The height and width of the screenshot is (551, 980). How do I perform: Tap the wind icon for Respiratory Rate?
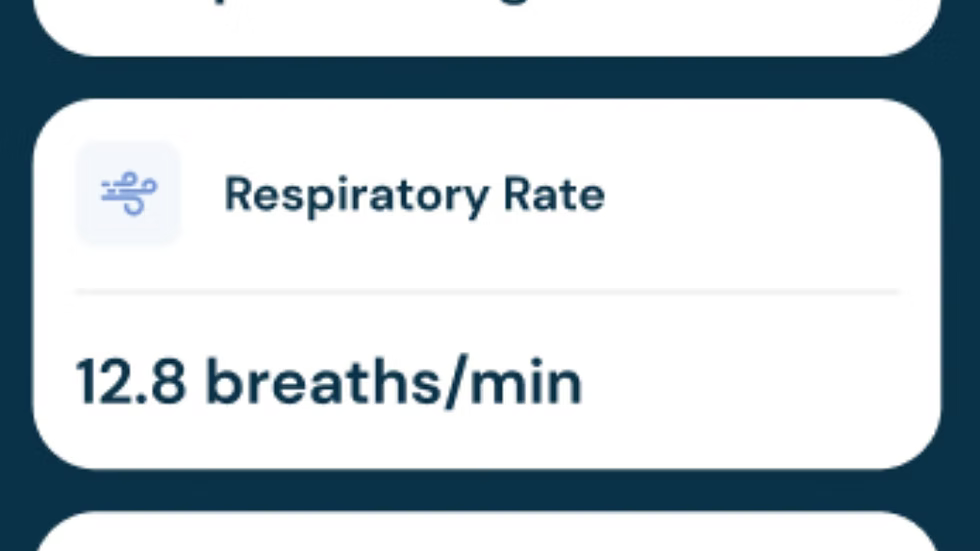click(128, 193)
